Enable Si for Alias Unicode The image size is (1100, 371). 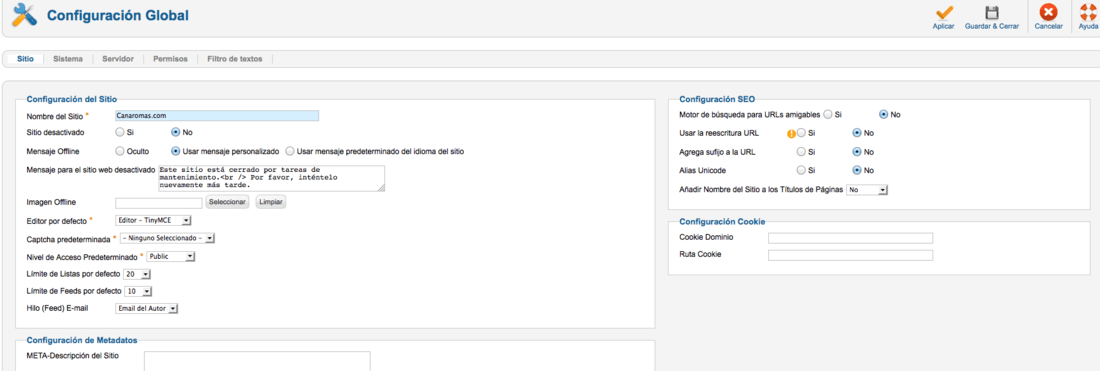(x=801, y=170)
